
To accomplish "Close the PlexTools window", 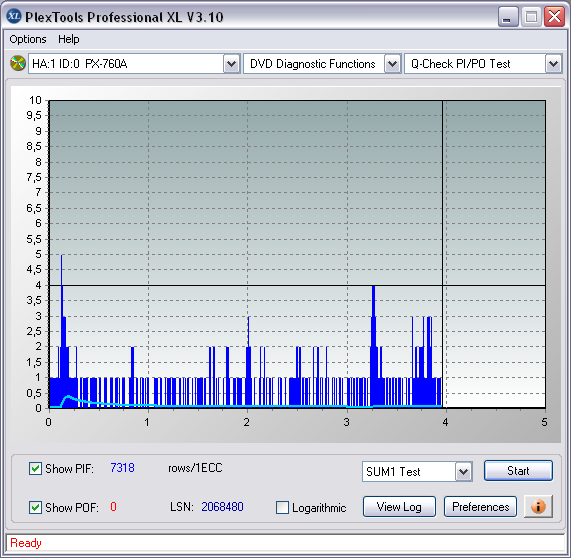I will [x=554, y=16].
